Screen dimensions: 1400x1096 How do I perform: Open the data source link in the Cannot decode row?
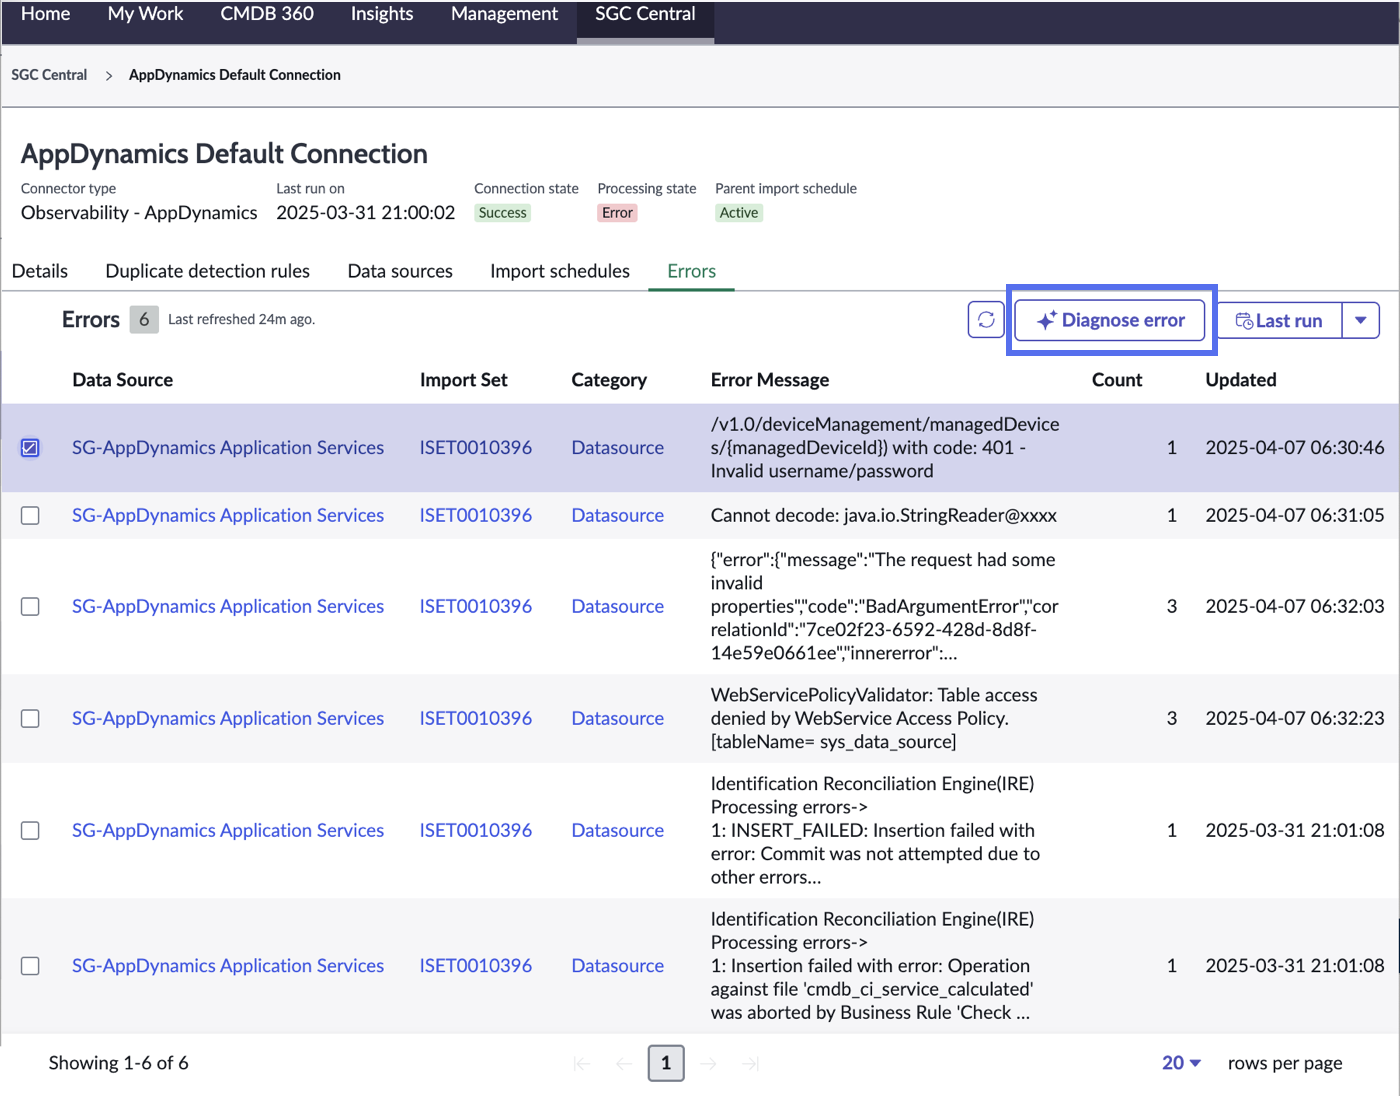(228, 515)
